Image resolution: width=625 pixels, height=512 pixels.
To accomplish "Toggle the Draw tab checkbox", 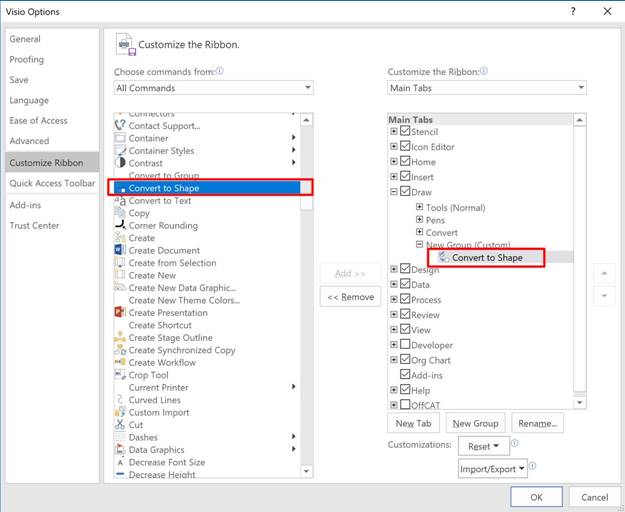I will 405,191.
